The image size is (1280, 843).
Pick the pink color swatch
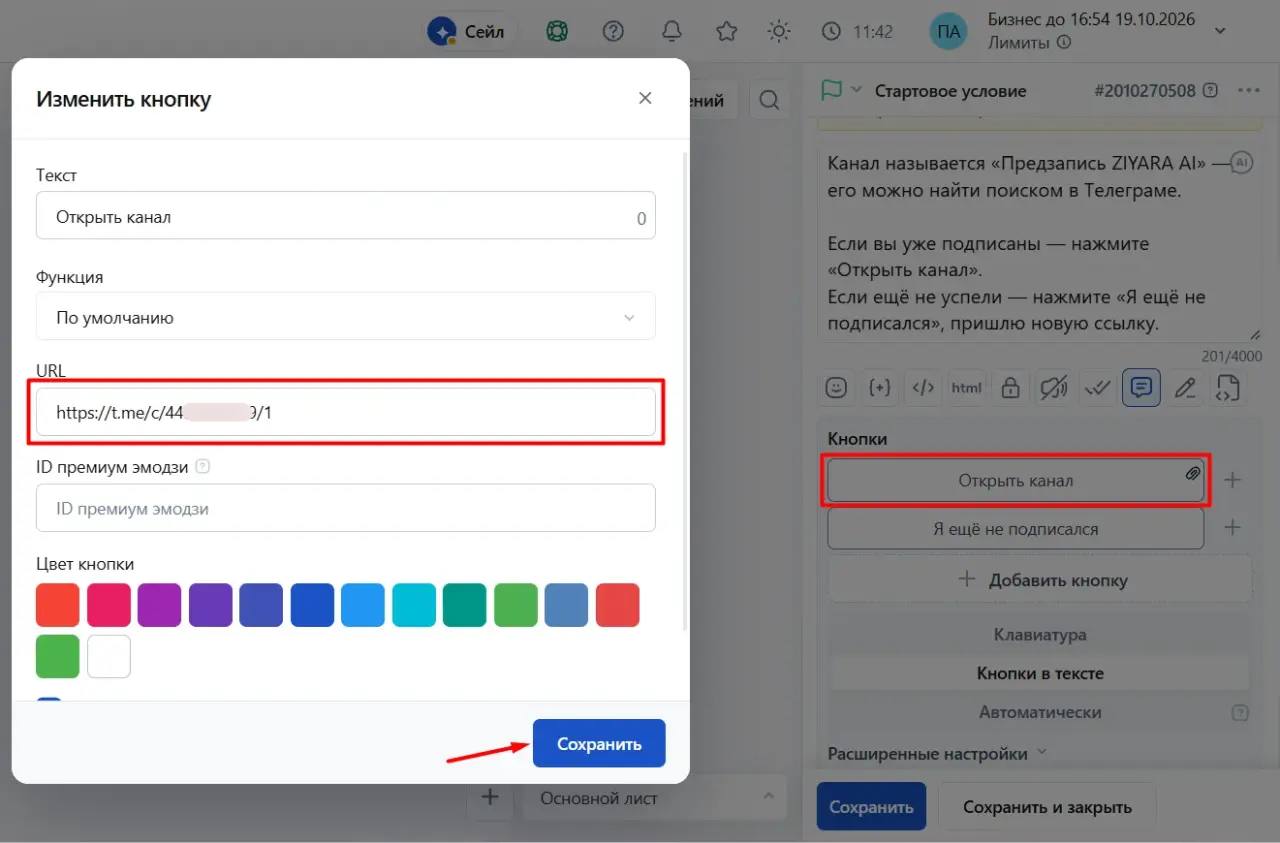tap(109, 605)
